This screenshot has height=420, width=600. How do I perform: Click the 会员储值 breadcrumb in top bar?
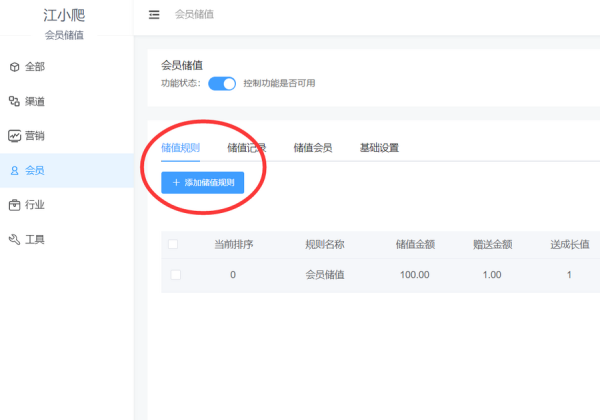click(194, 15)
